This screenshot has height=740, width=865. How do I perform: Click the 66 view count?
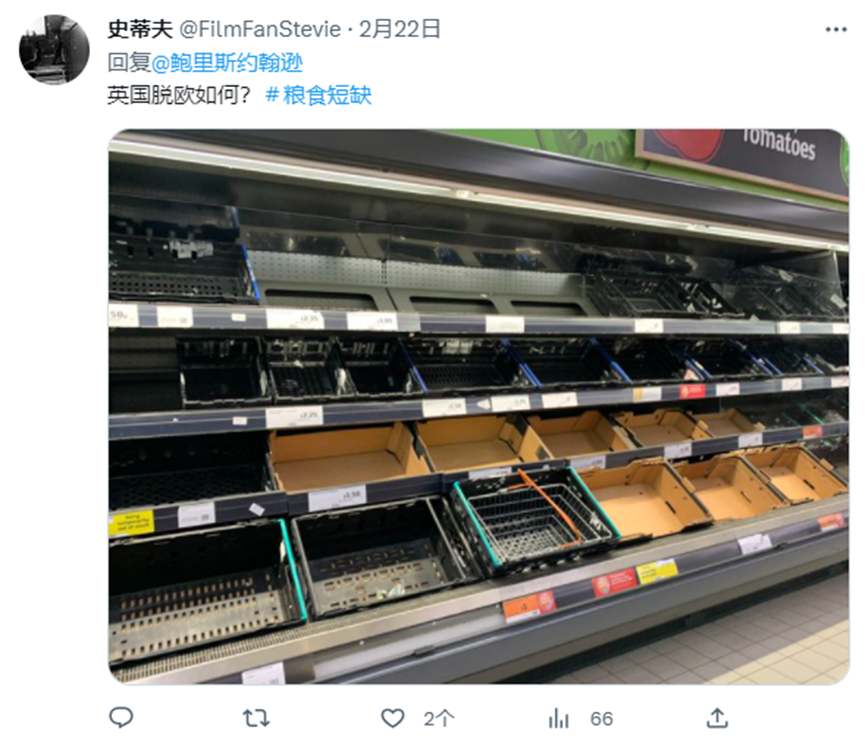pyautogui.click(x=601, y=718)
